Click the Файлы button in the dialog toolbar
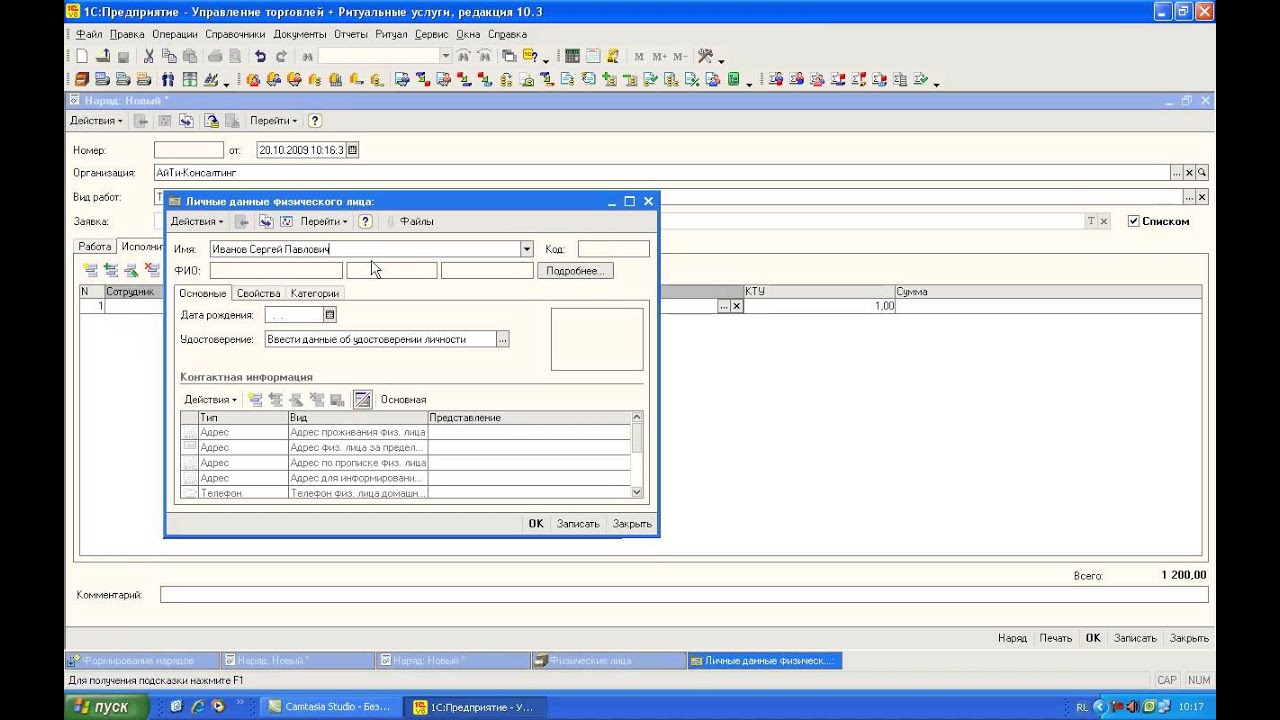Viewport: 1280px width, 720px height. click(412, 221)
